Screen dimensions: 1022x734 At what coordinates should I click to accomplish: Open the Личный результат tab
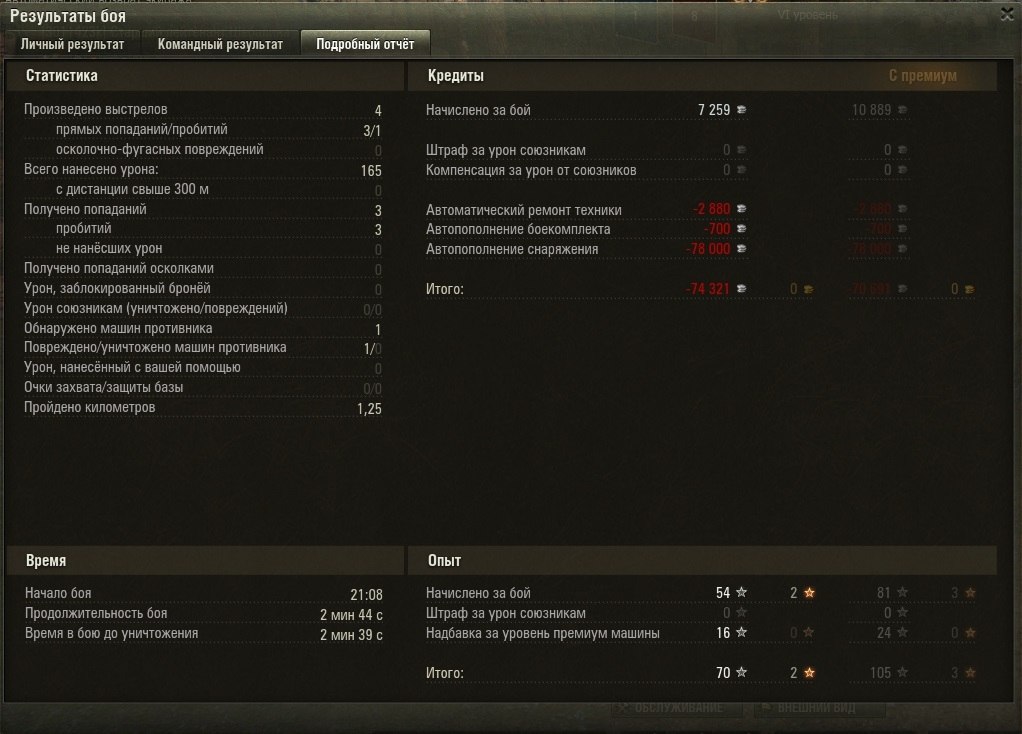tap(72, 44)
